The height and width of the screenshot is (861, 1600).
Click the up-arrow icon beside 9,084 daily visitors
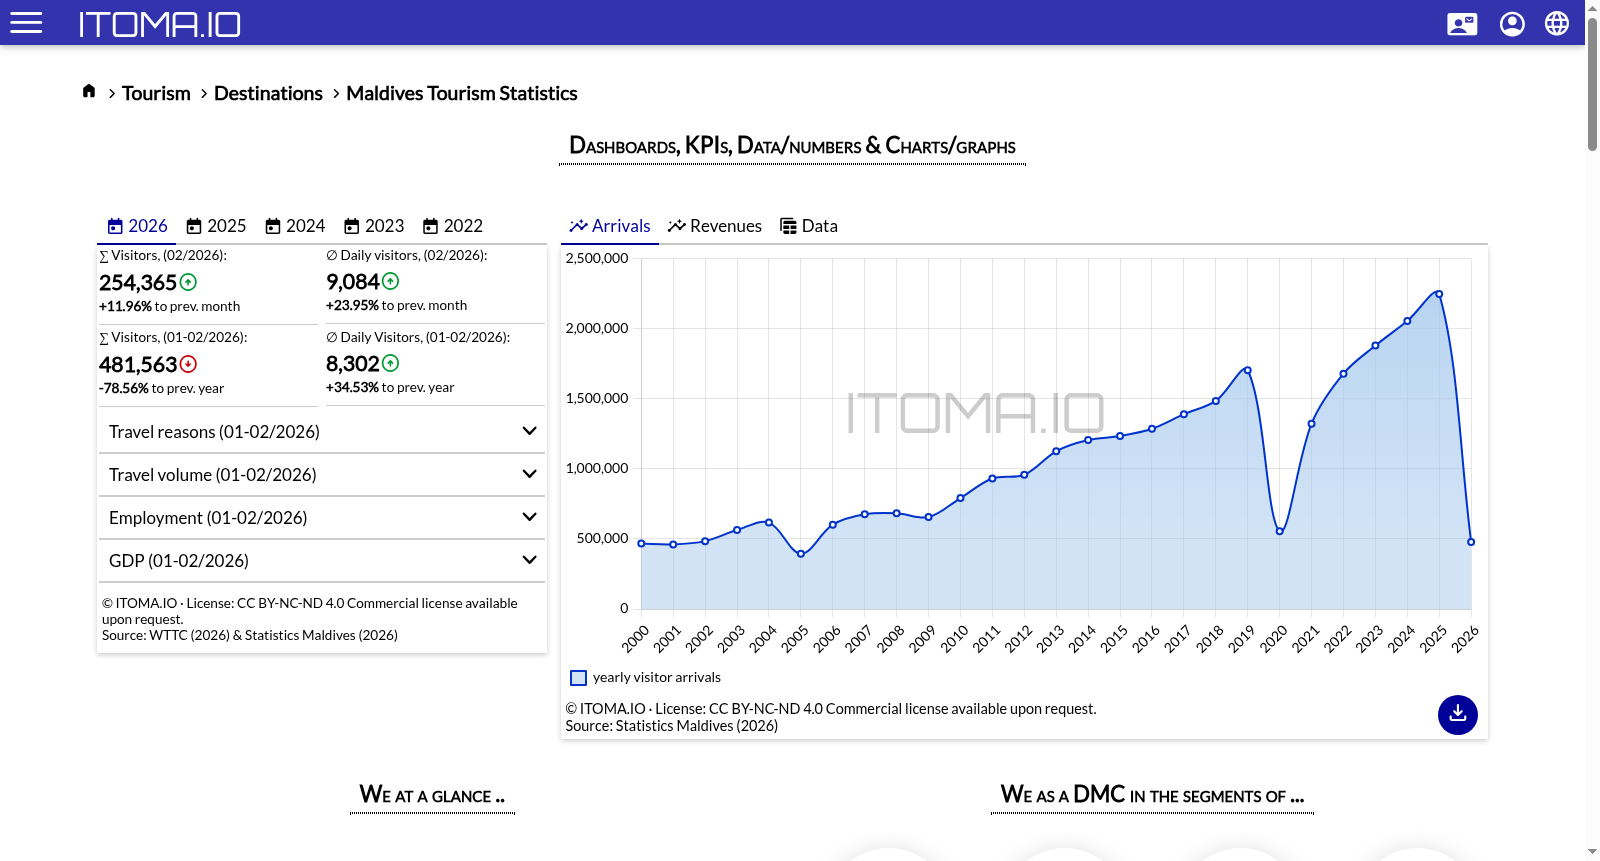click(x=391, y=281)
